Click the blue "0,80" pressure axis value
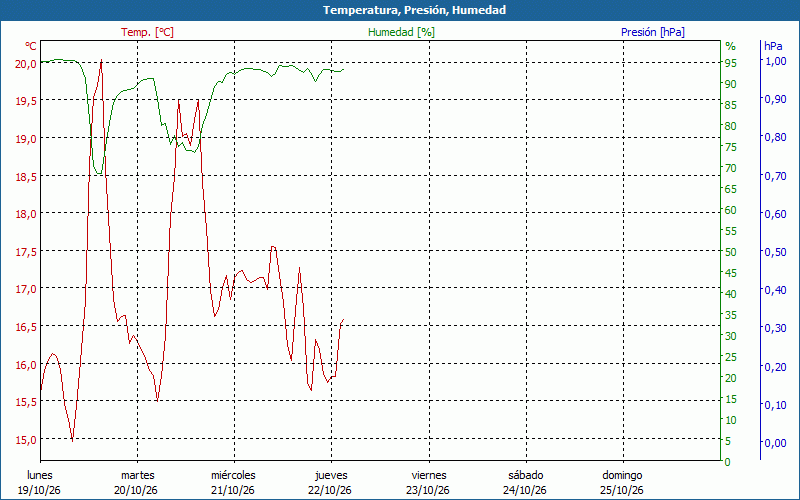 pyautogui.click(x=775, y=137)
